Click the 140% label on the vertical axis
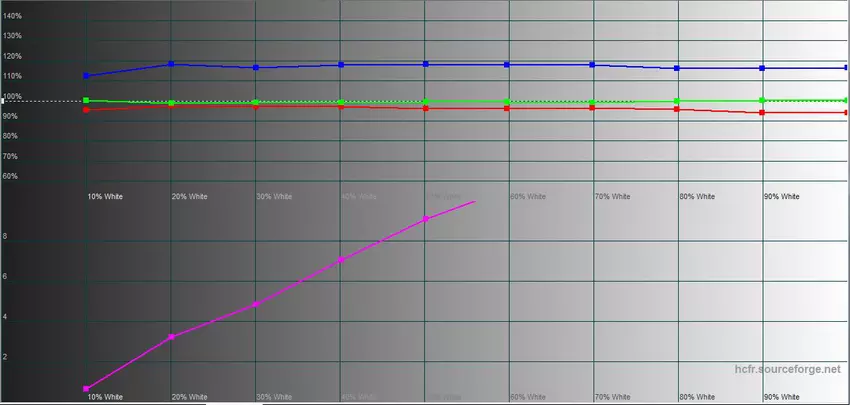 pyautogui.click(x=13, y=16)
